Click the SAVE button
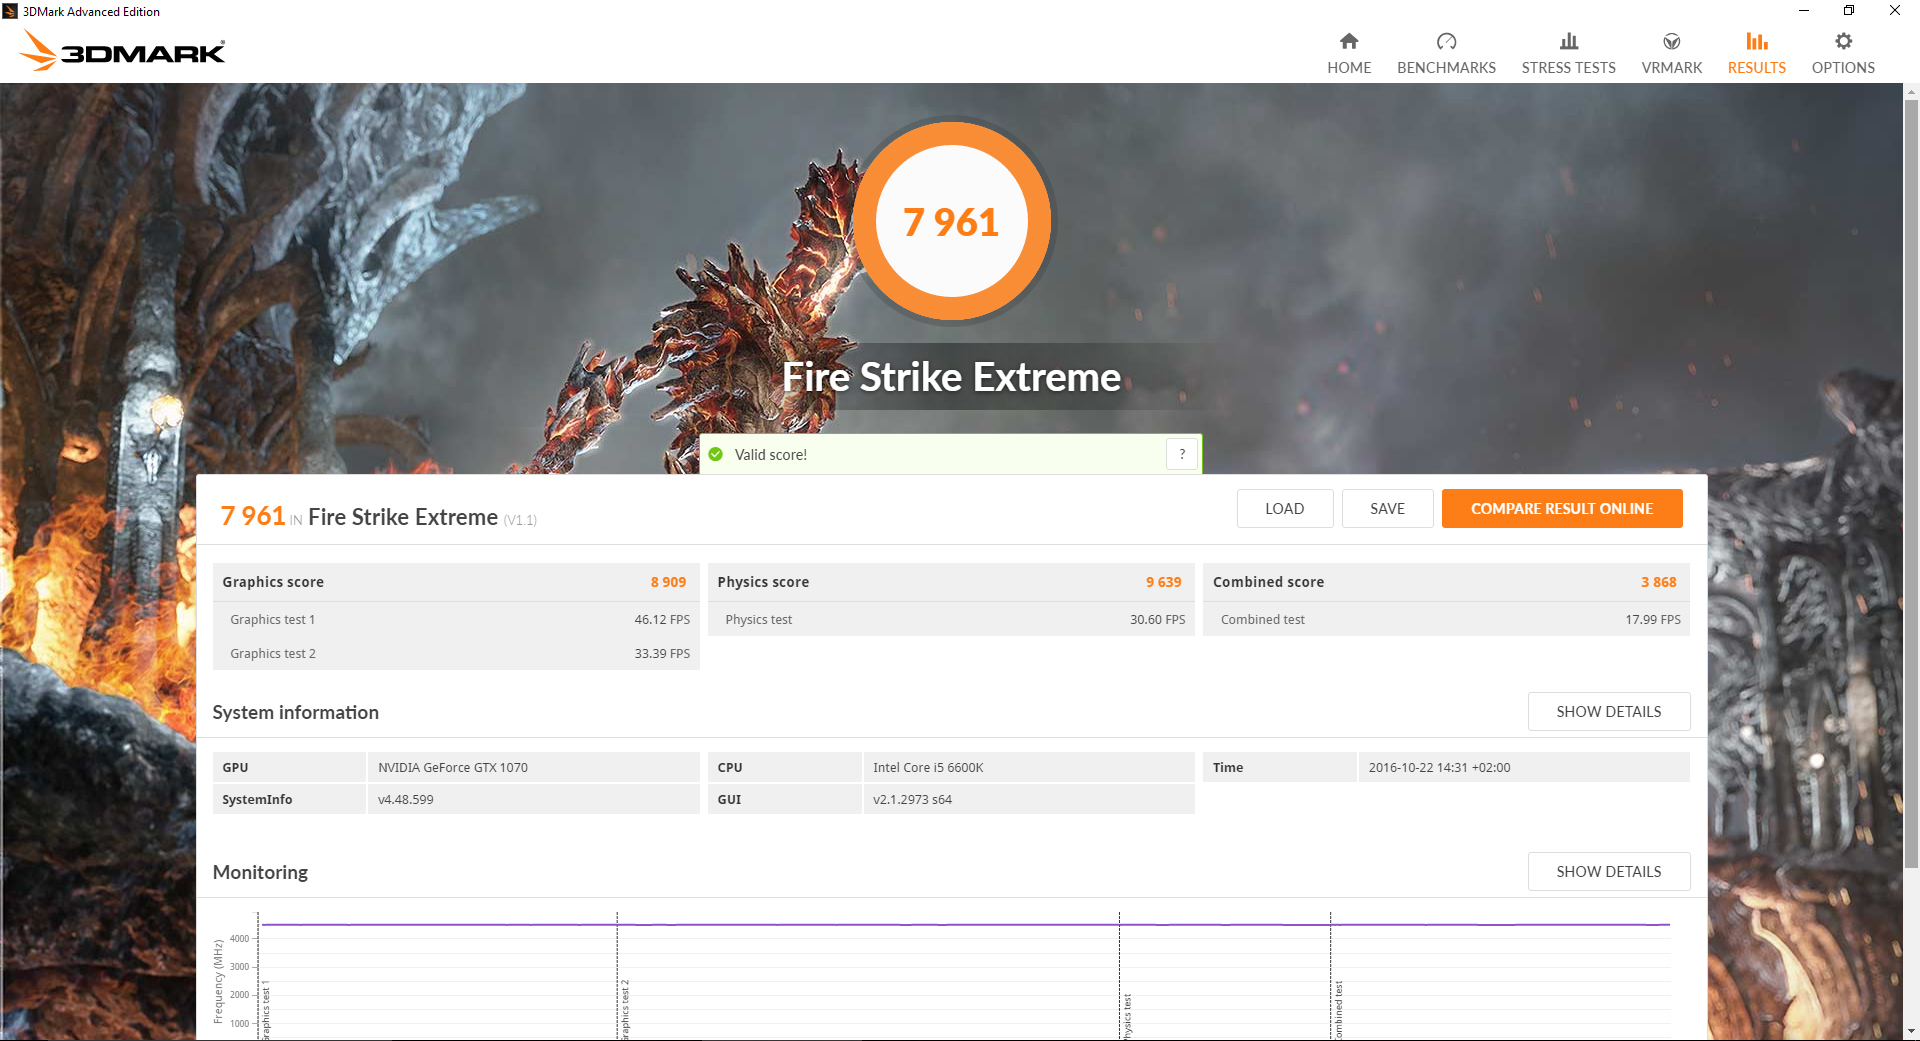The image size is (1920, 1041). tap(1387, 508)
